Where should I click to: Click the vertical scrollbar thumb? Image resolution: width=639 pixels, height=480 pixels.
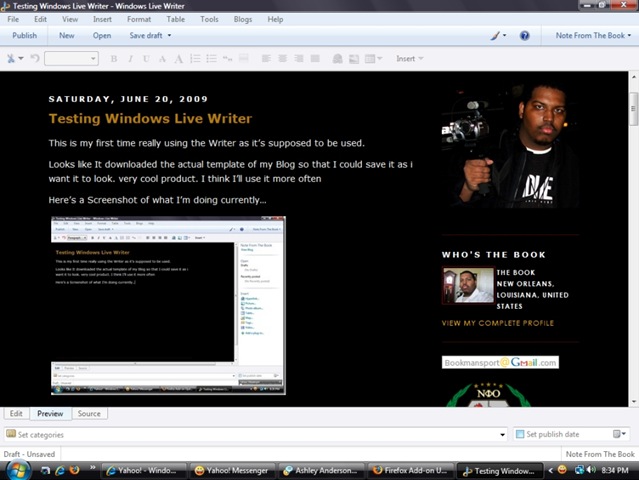pos(633,109)
